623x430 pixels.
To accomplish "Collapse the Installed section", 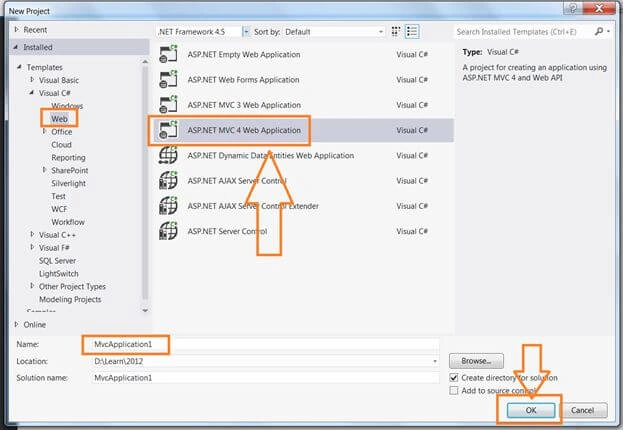I will tap(16, 47).
